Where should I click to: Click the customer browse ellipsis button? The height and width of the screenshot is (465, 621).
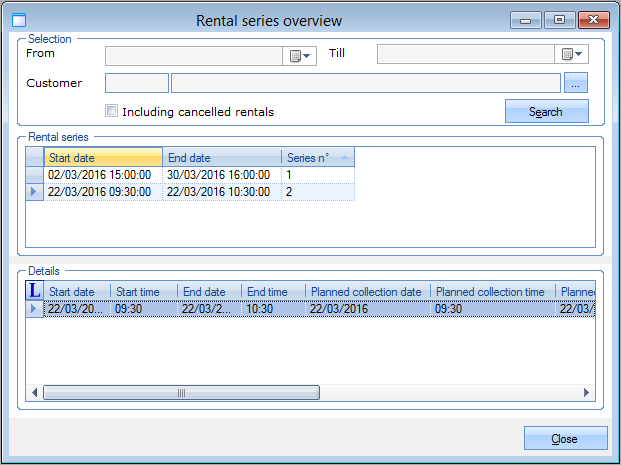[575, 84]
